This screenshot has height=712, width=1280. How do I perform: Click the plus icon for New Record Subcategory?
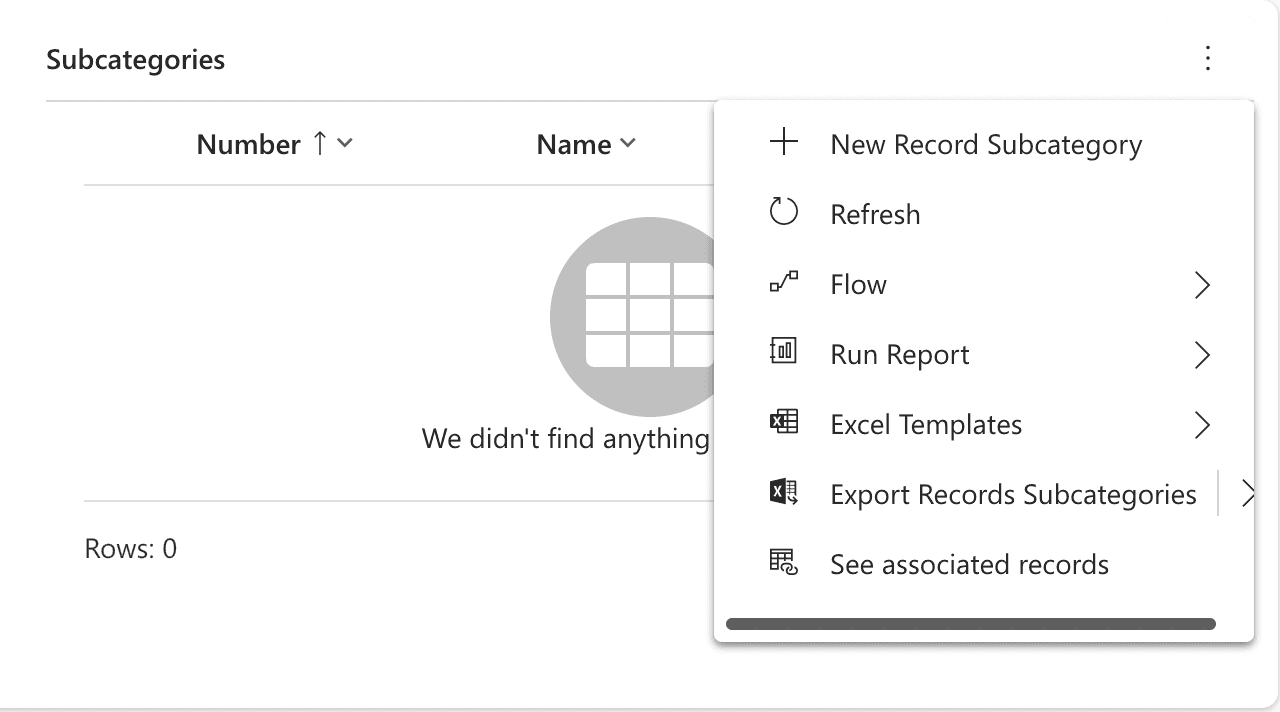coord(784,143)
